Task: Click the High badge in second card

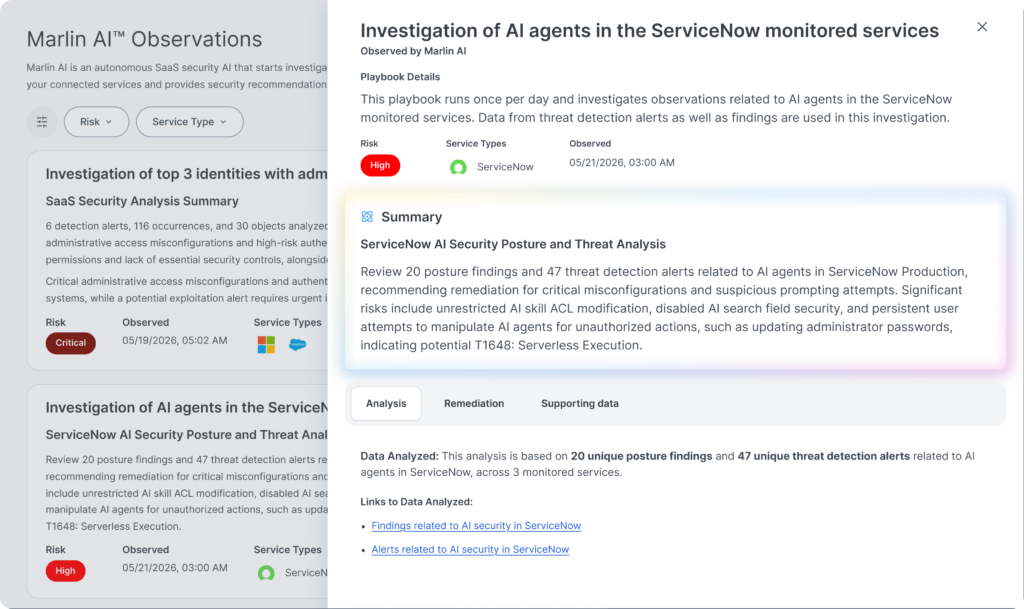Action: coord(65,570)
